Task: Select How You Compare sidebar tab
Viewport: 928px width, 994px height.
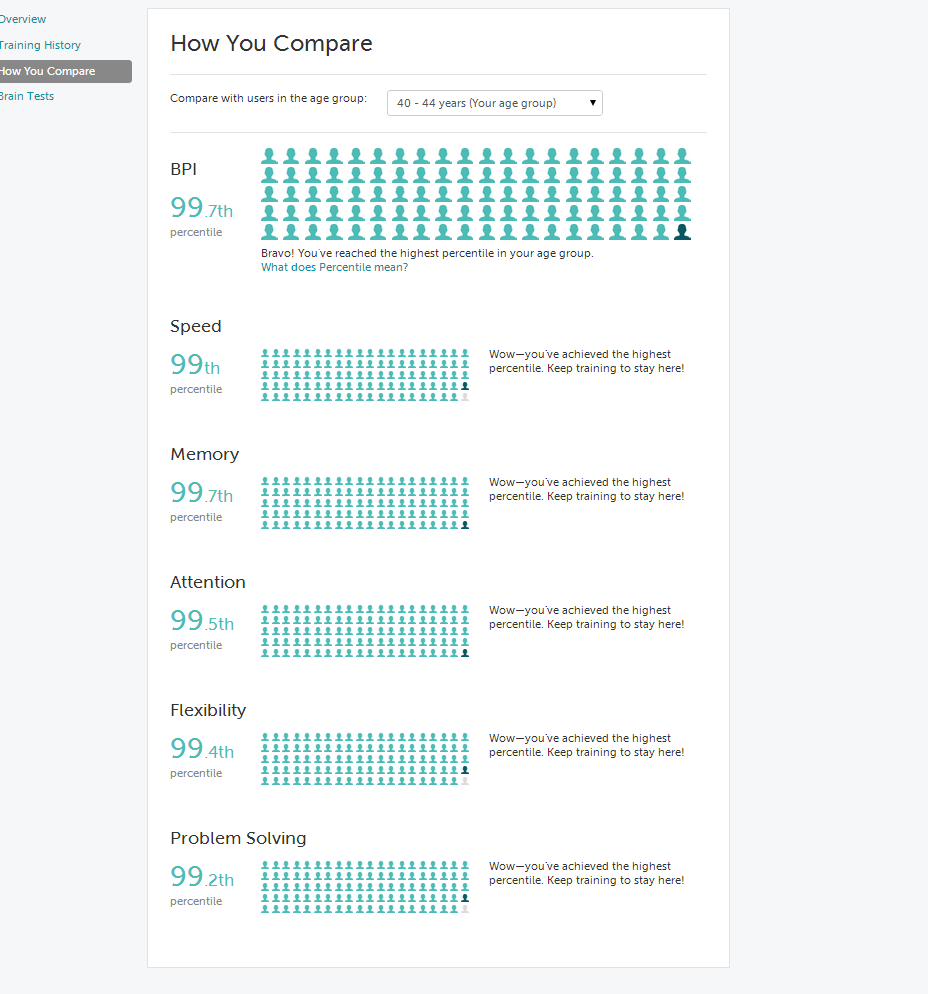Action: 65,71
